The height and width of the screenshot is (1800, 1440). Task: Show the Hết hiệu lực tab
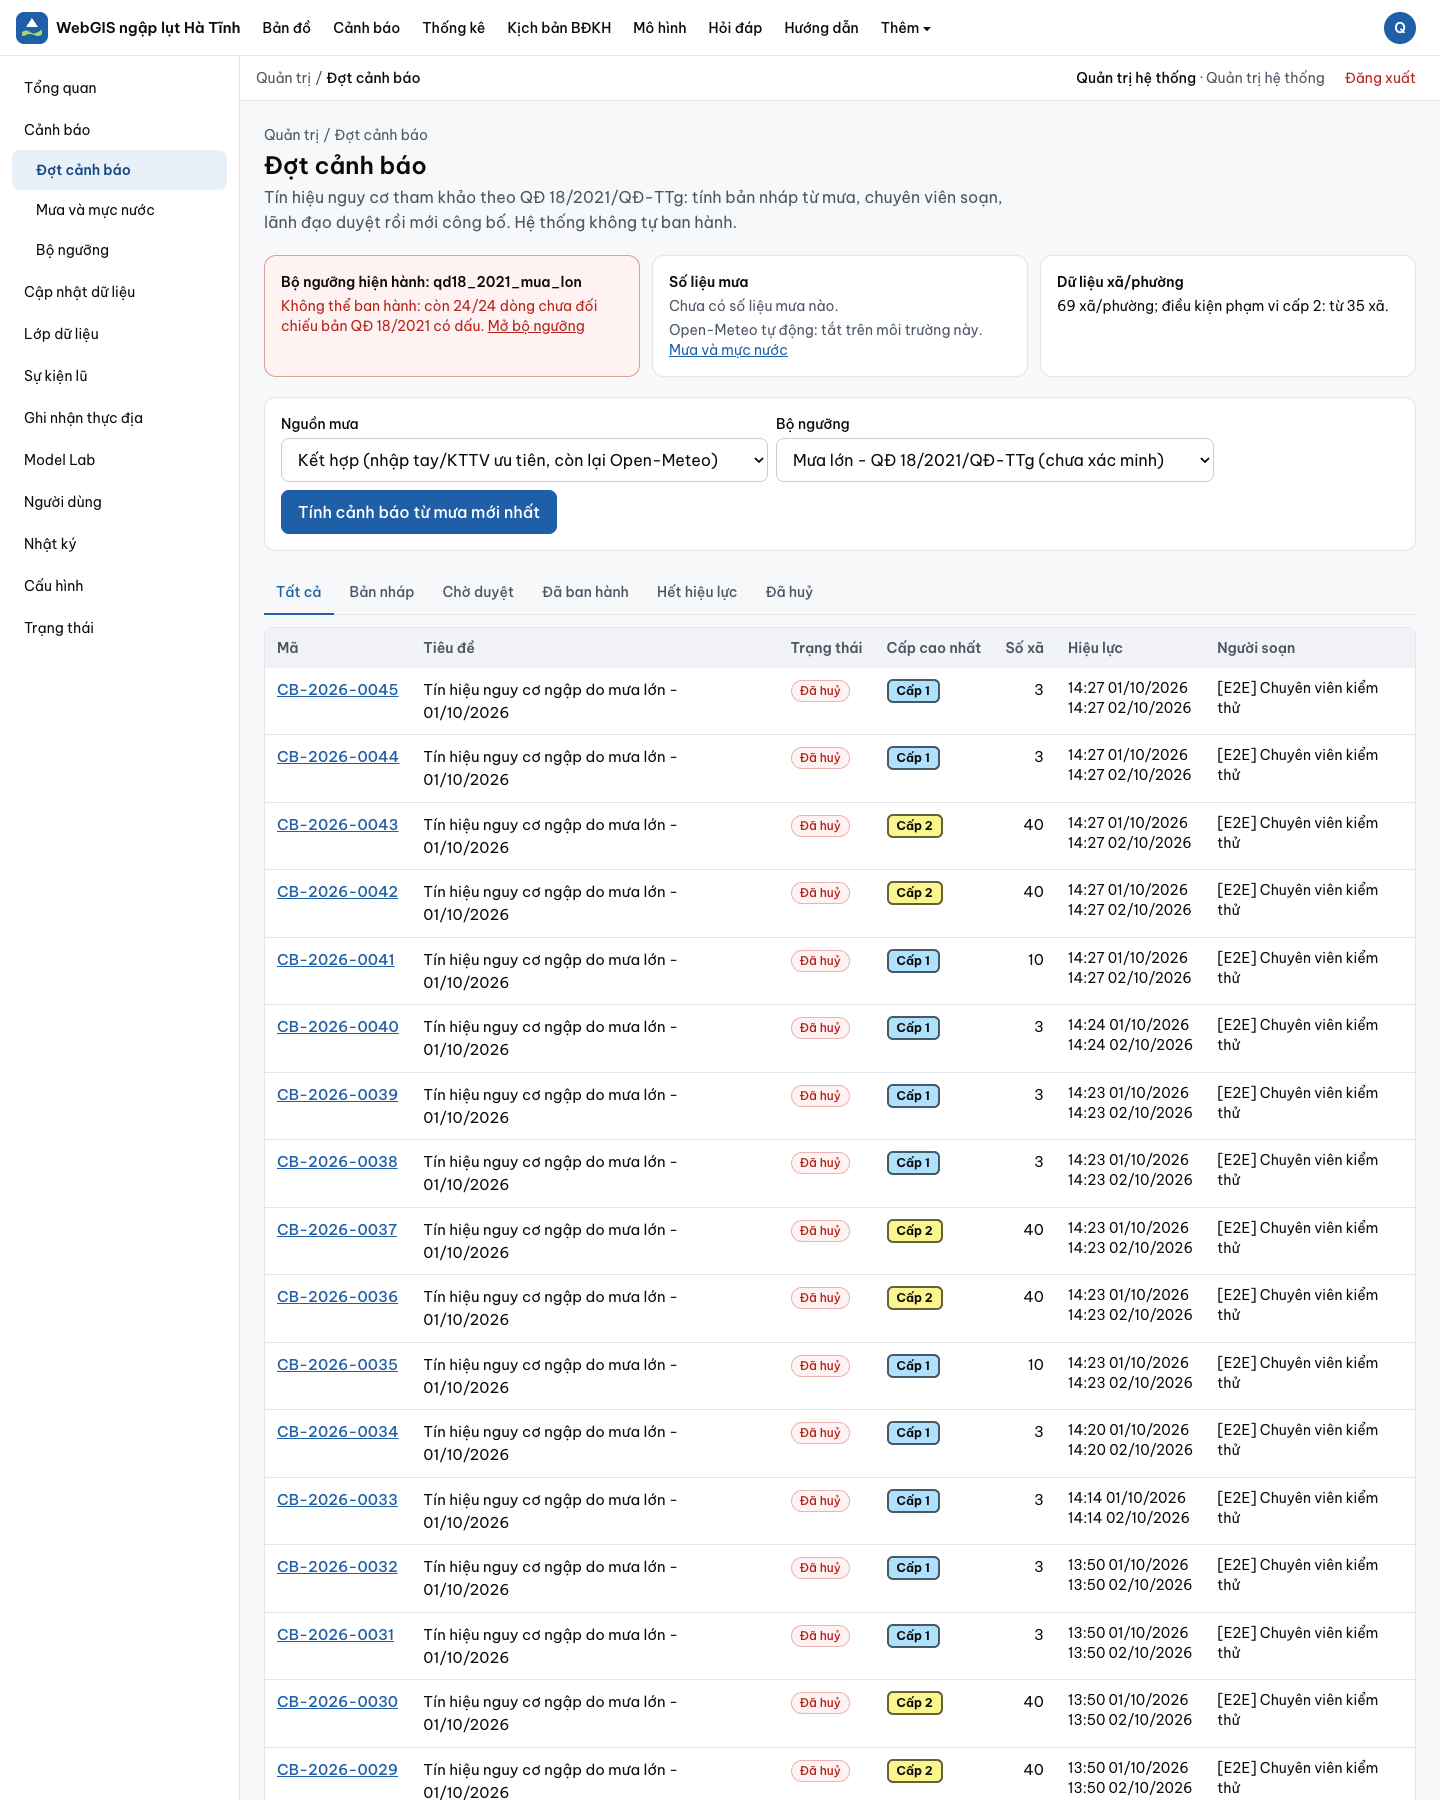697,592
